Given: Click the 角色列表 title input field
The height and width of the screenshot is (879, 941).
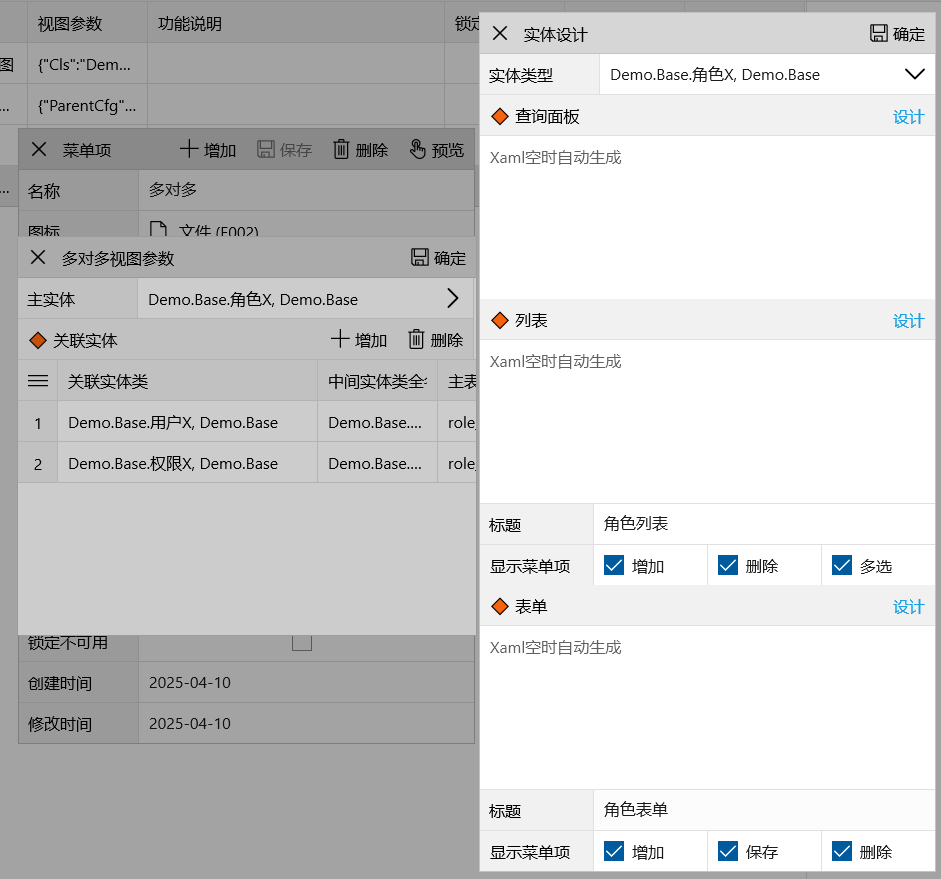Looking at the screenshot, I should 763,524.
